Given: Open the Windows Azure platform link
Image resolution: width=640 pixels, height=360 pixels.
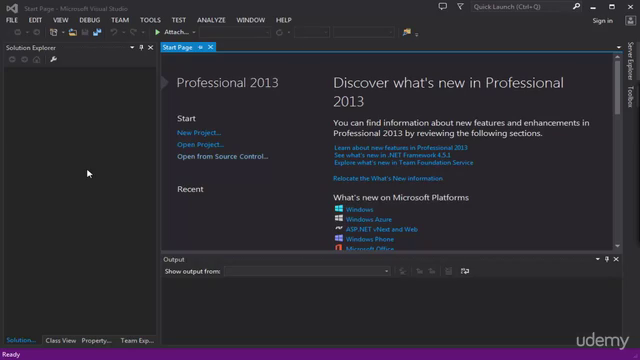Looking at the screenshot, I should (369, 219).
